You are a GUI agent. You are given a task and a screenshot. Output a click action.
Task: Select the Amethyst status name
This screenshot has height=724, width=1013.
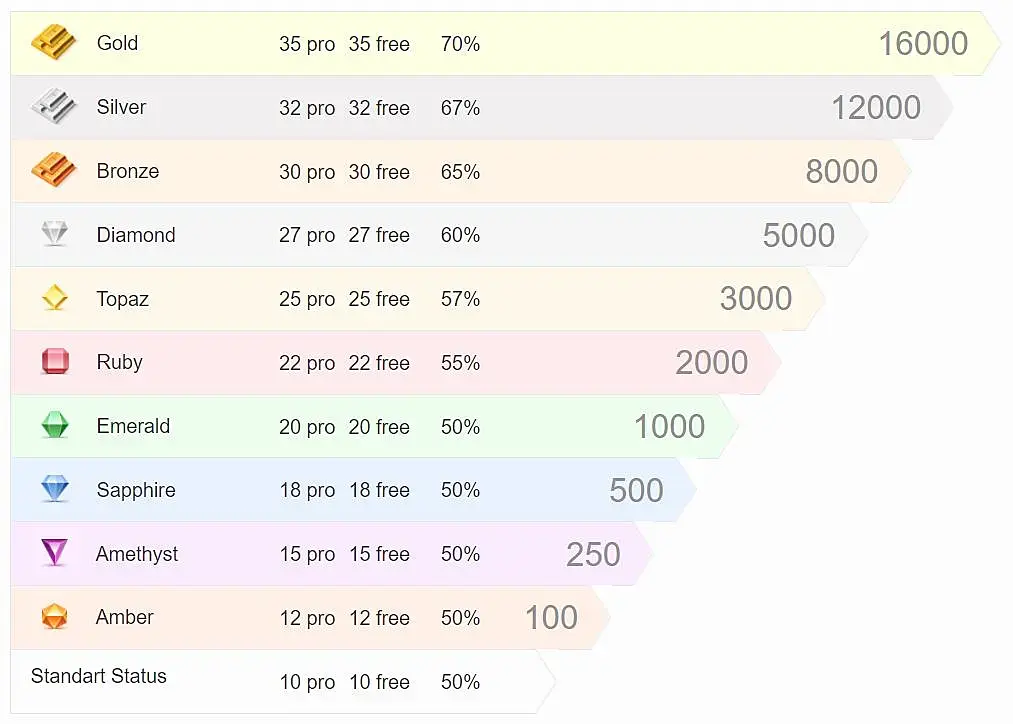point(137,554)
